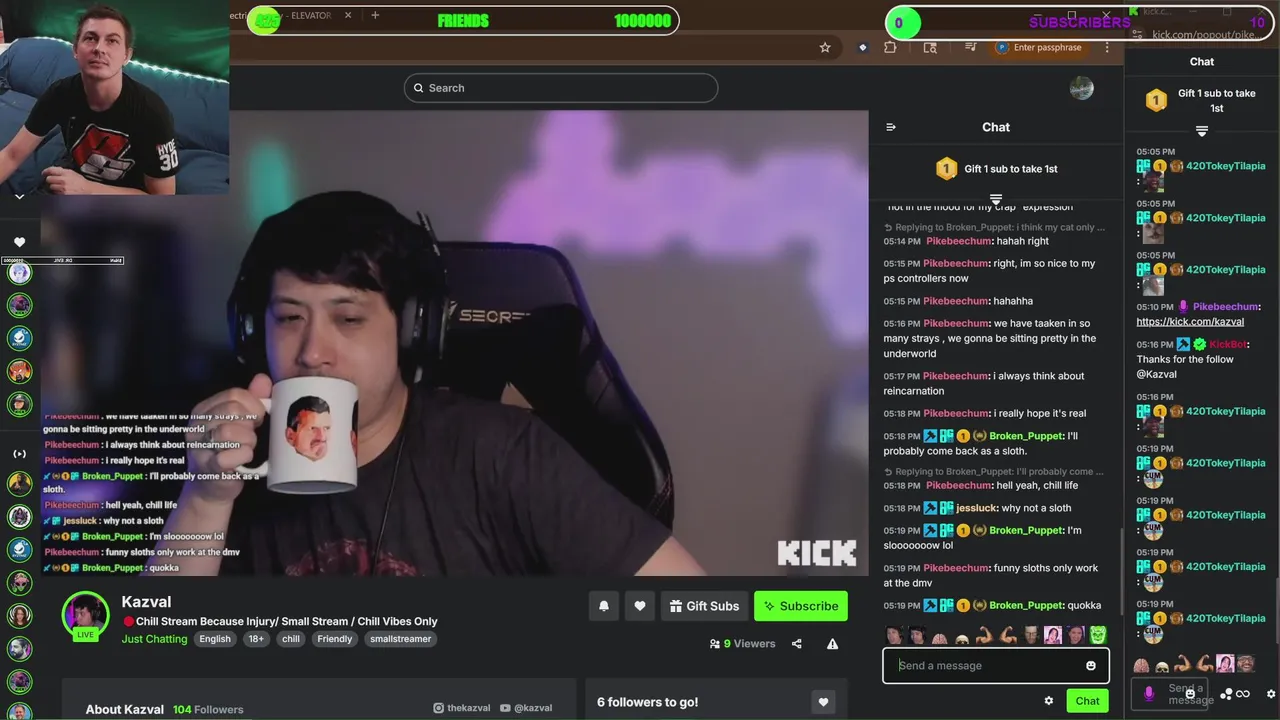The image size is (1280, 720).
Task: Click the heart next to followers goal
Action: pyautogui.click(x=823, y=702)
